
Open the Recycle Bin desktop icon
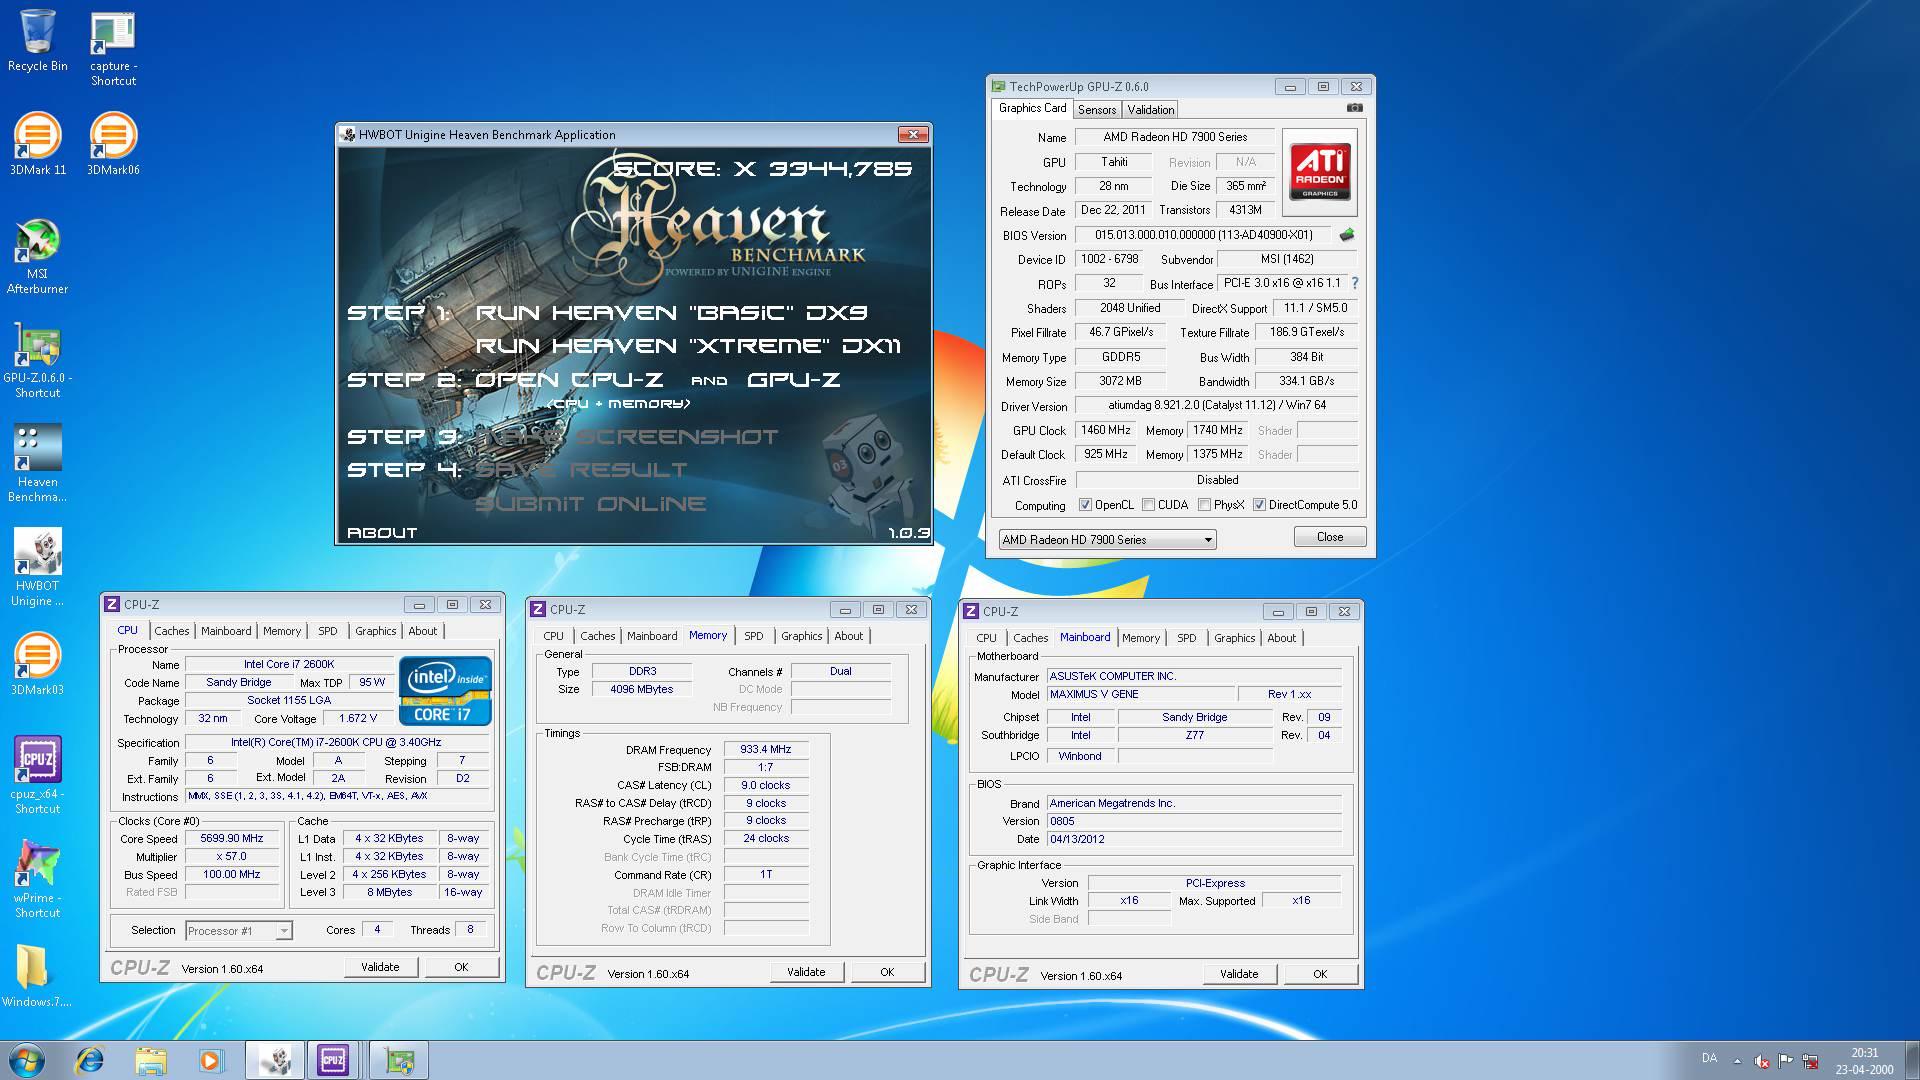(x=37, y=42)
